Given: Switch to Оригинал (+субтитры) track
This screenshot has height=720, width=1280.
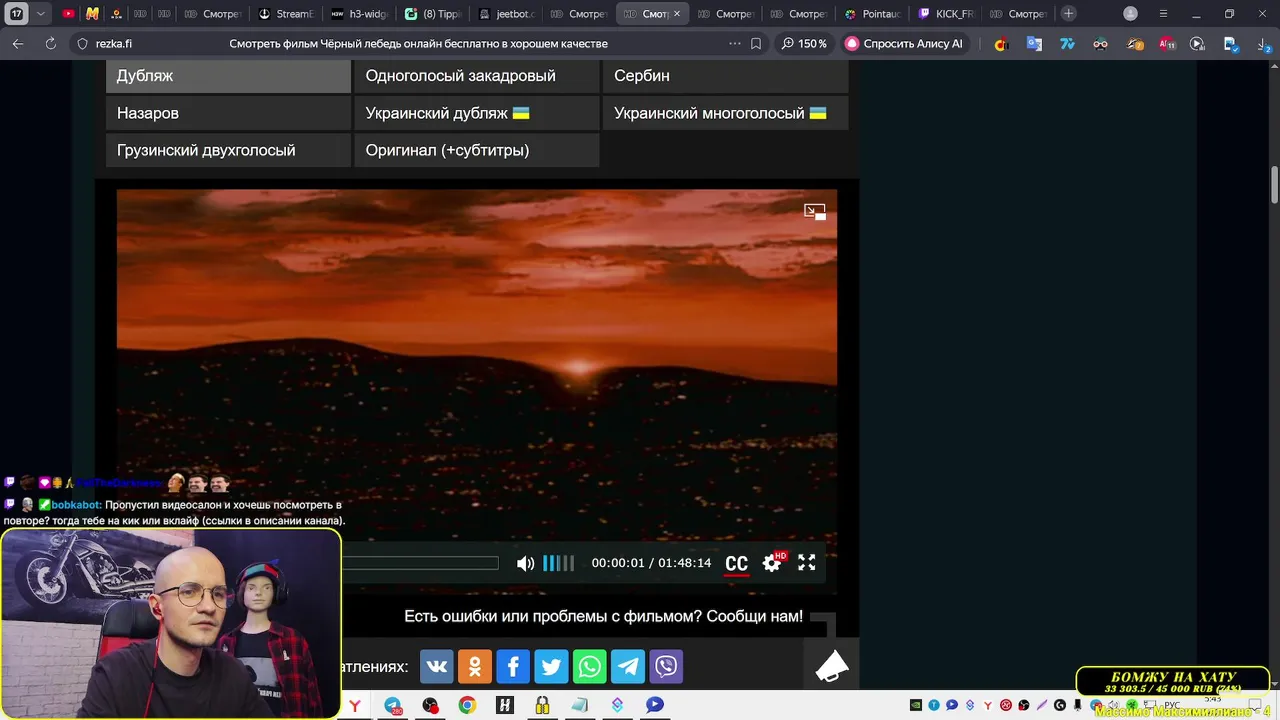Looking at the screenshot, I should coord(477,150).
